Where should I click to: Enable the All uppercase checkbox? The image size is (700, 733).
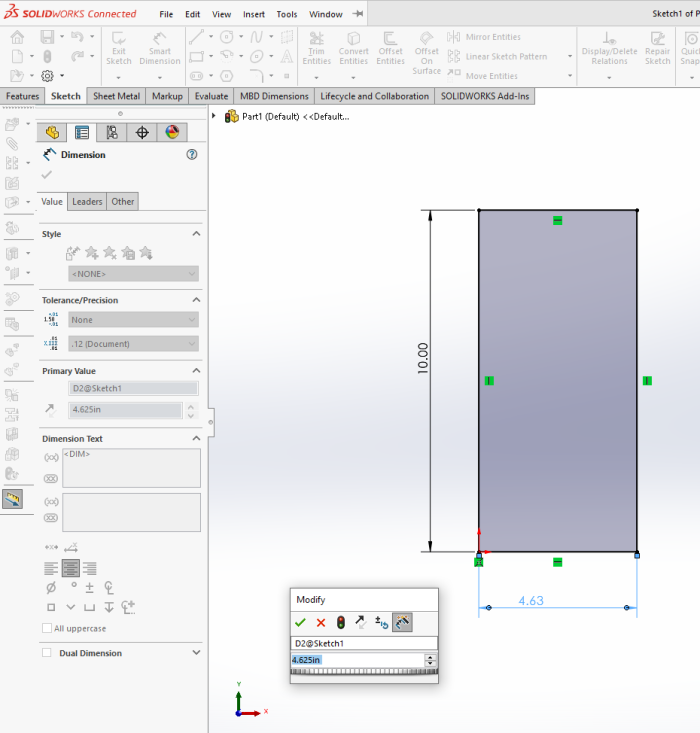tap(47, 628)
